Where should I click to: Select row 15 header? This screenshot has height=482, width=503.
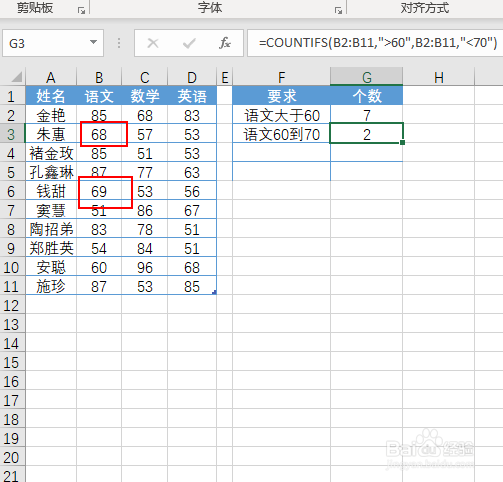(12, 362)
